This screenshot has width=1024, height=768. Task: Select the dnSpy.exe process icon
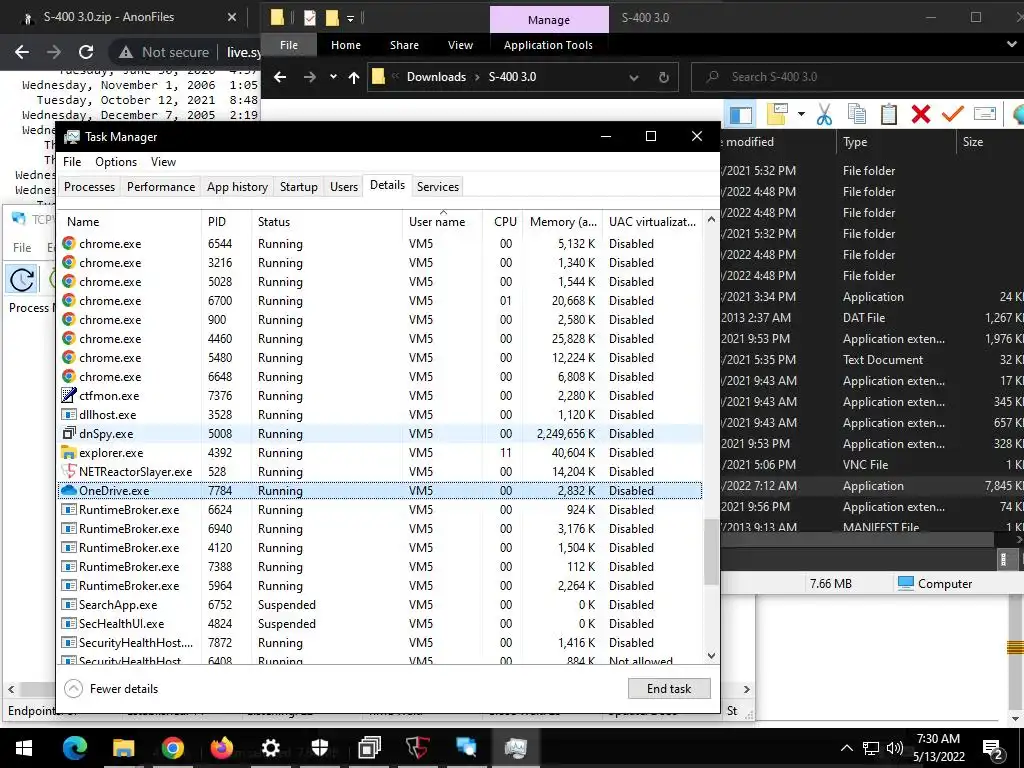pyautogui.click(x=69, y=434)
